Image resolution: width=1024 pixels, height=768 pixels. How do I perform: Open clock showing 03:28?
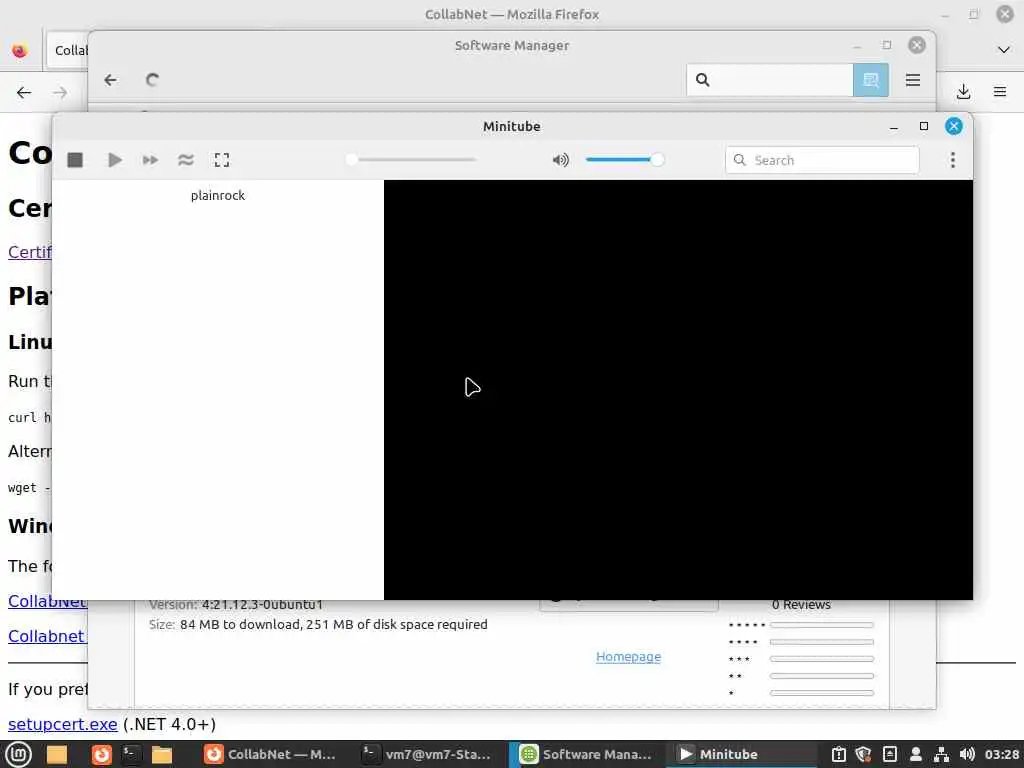(x=1002, y=754)
